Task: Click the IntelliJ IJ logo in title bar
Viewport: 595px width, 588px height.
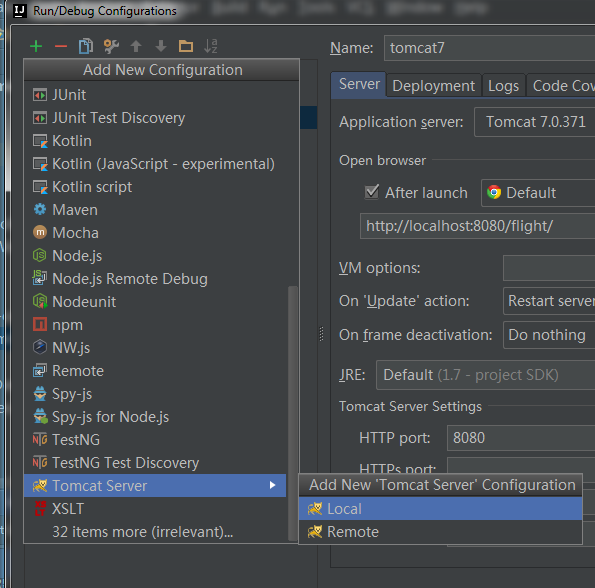Action: coord(20,11)
